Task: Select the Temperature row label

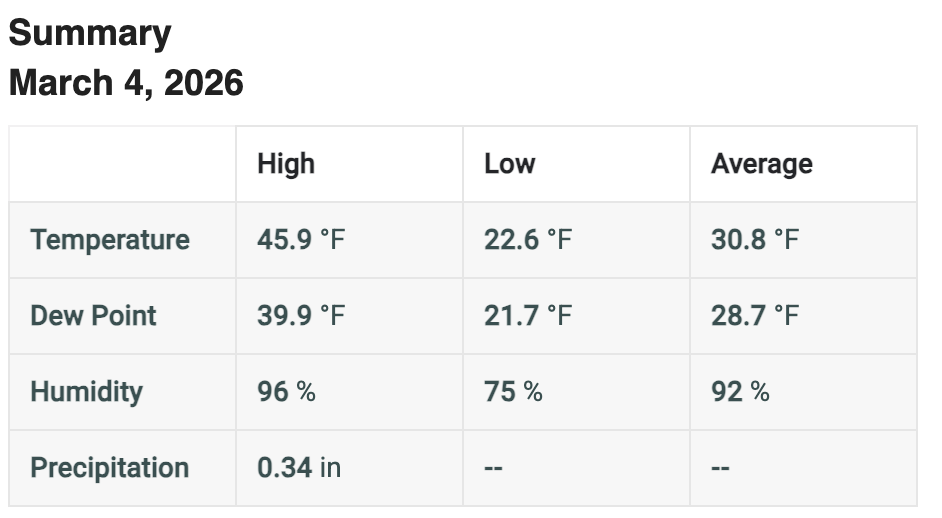Action: (x=110, y=240)
